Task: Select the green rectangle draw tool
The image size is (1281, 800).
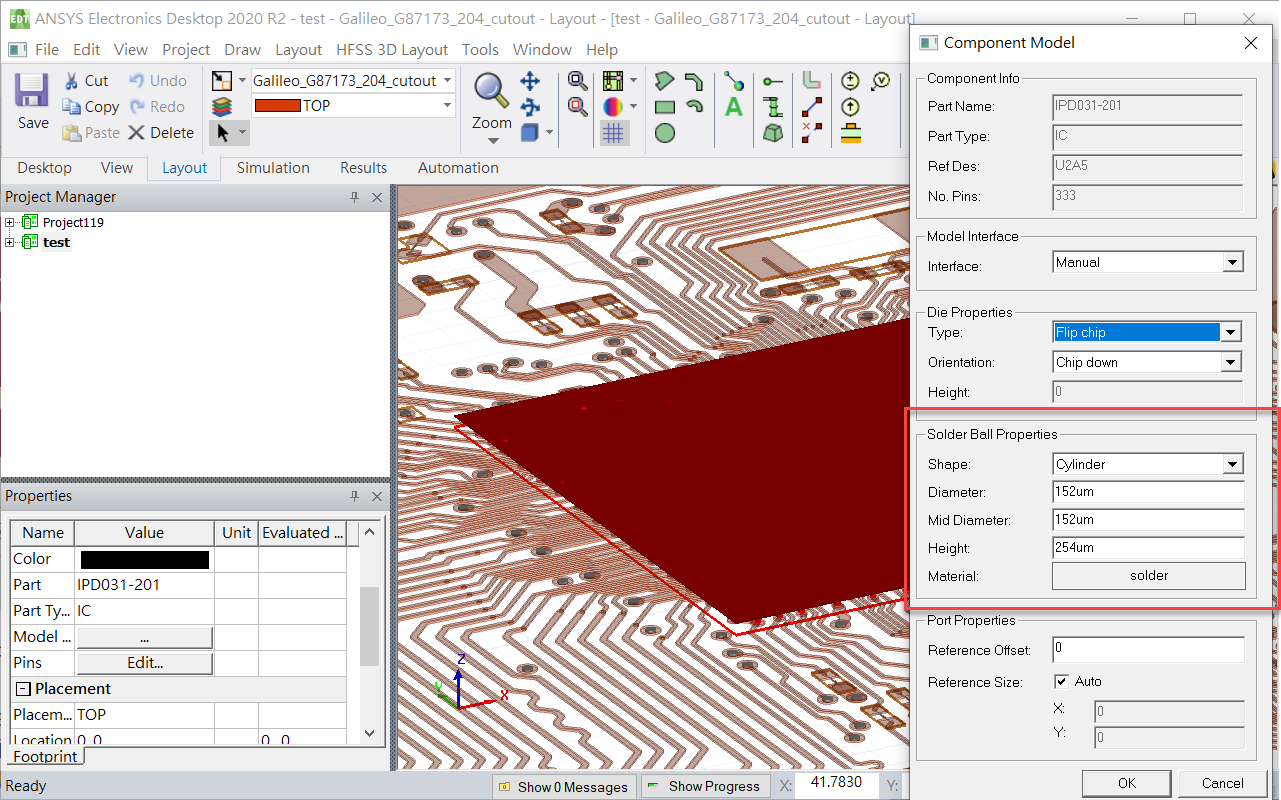Action: tap(664, 107)
